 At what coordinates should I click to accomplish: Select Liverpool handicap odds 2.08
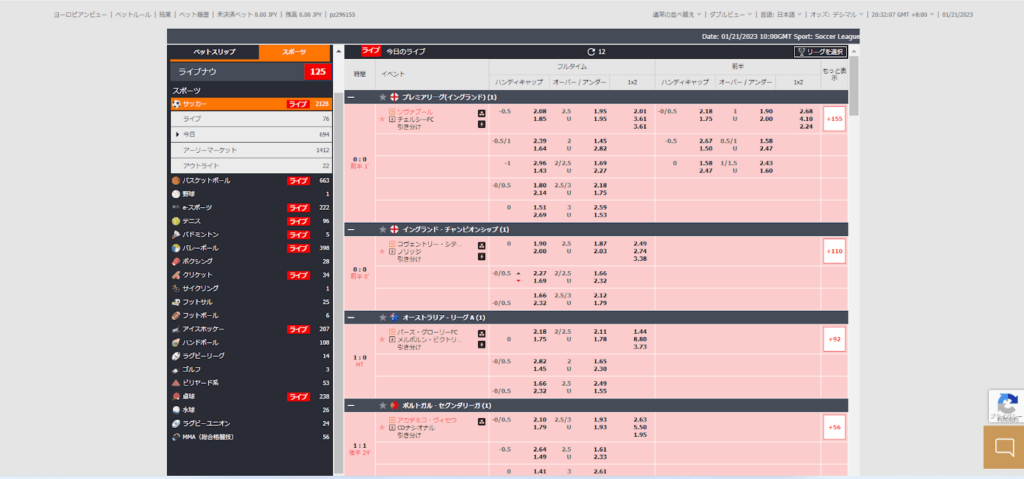[539, 111]
